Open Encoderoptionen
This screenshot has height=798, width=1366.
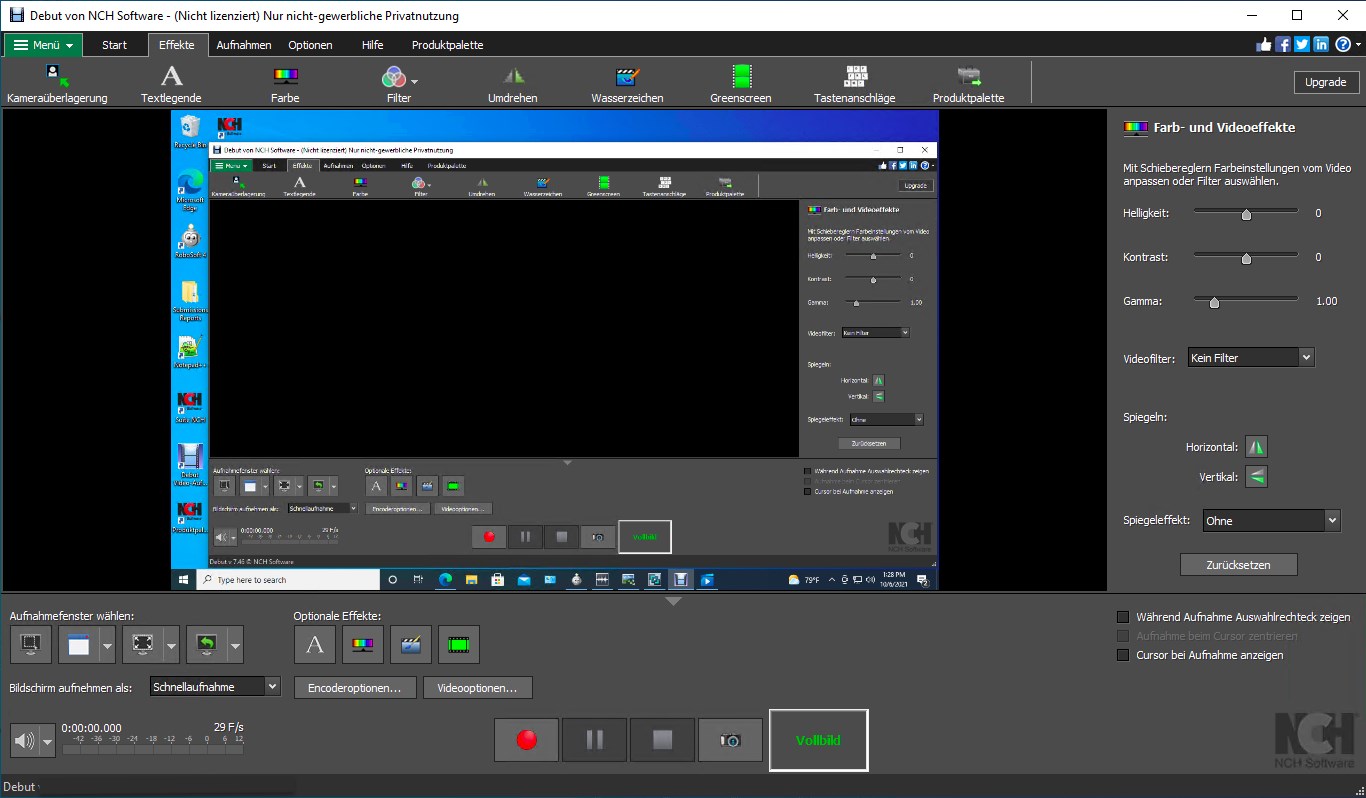click(x=355, y=688)
